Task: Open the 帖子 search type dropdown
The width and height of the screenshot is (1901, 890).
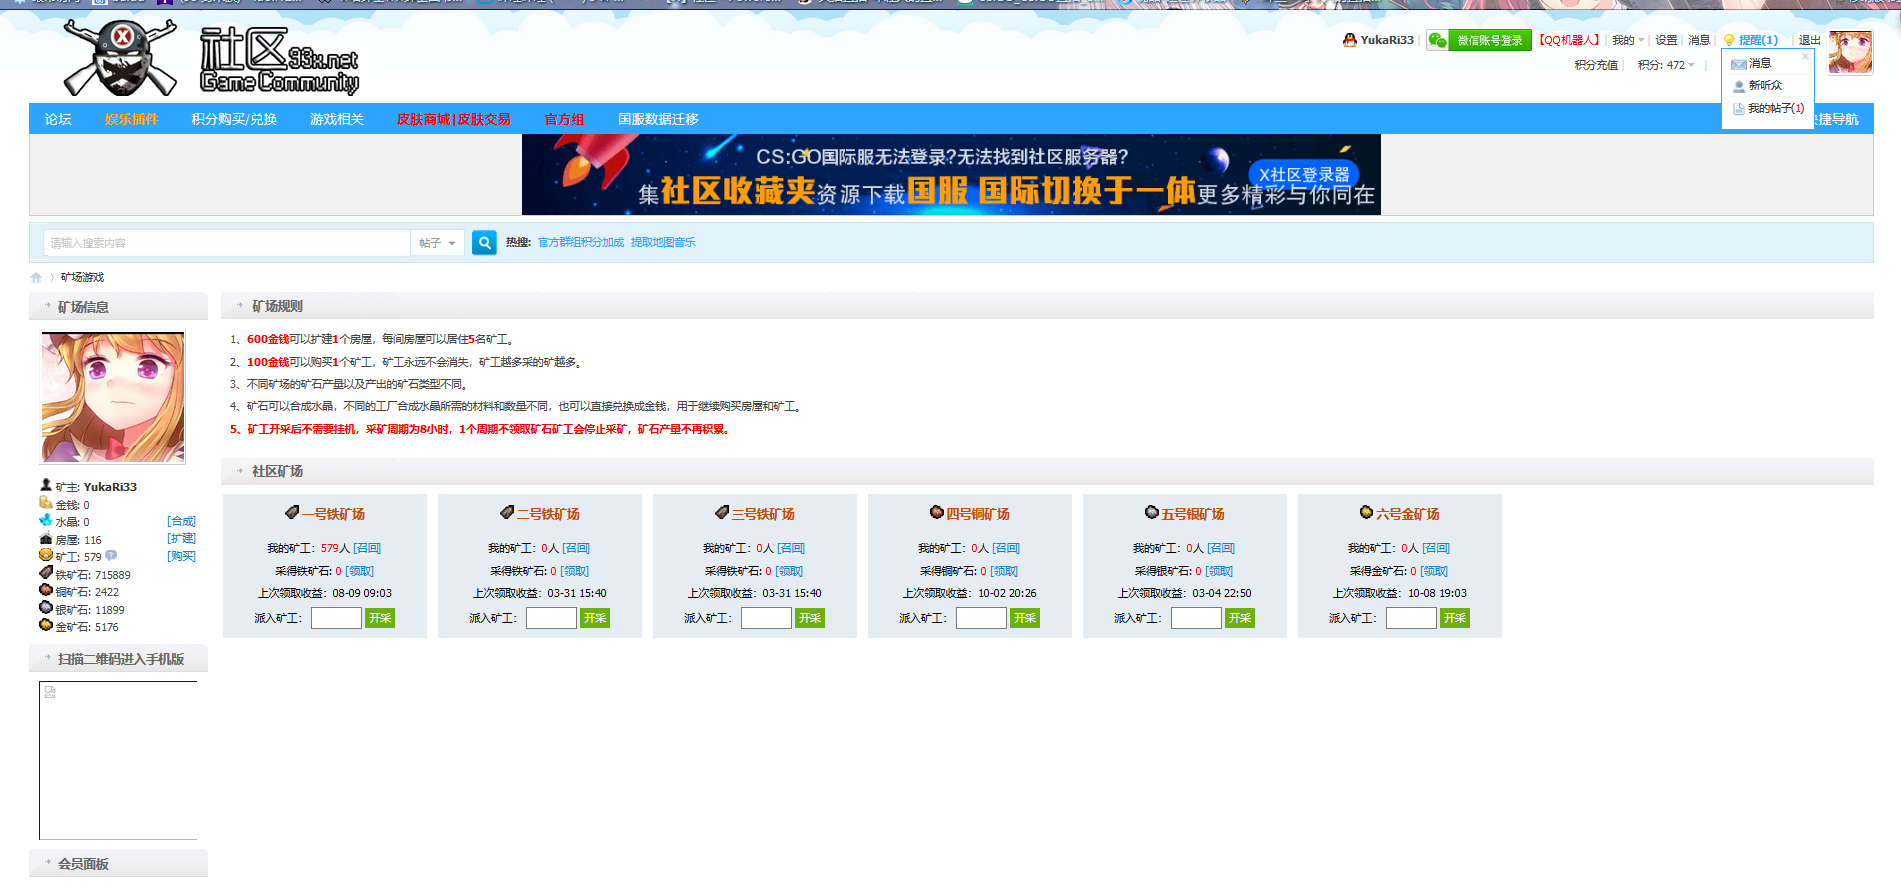Action: pos(437,243)
